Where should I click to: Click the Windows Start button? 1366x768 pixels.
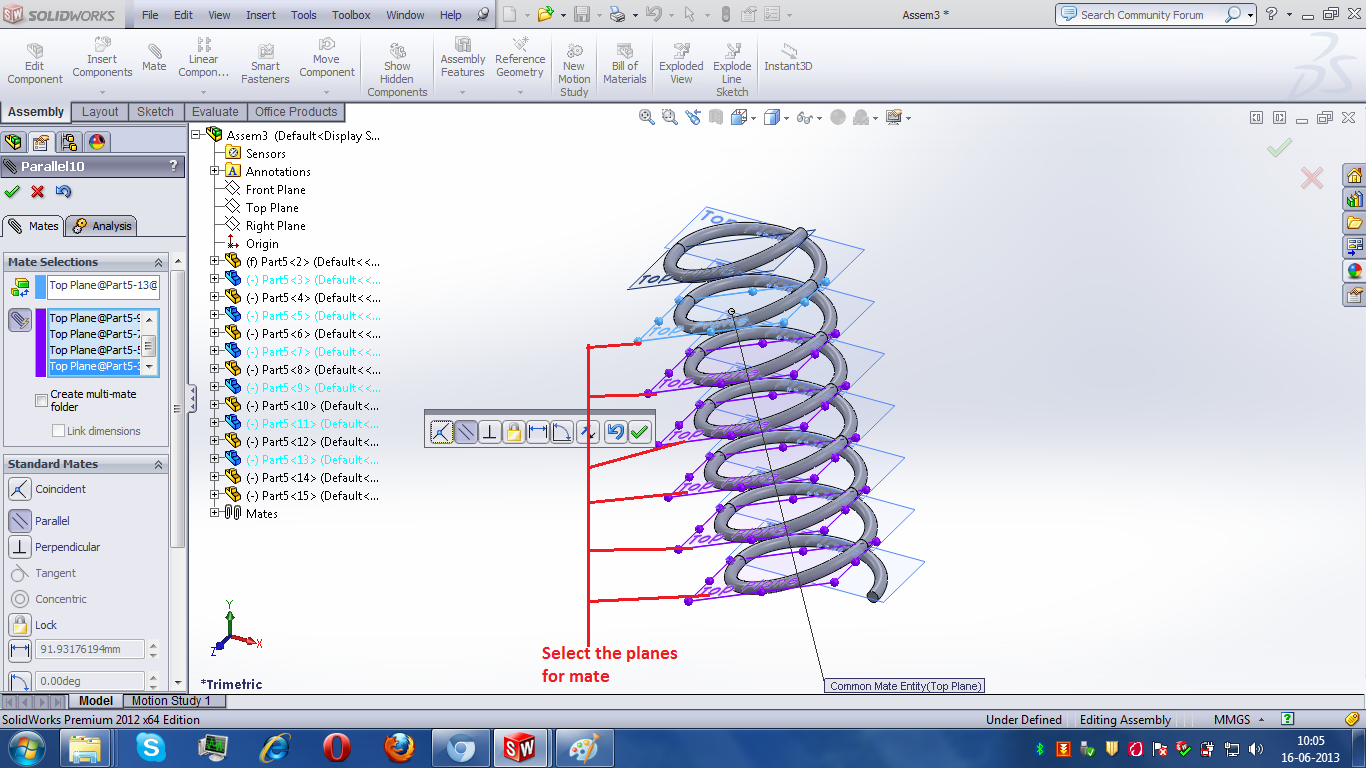coord(26,747)
